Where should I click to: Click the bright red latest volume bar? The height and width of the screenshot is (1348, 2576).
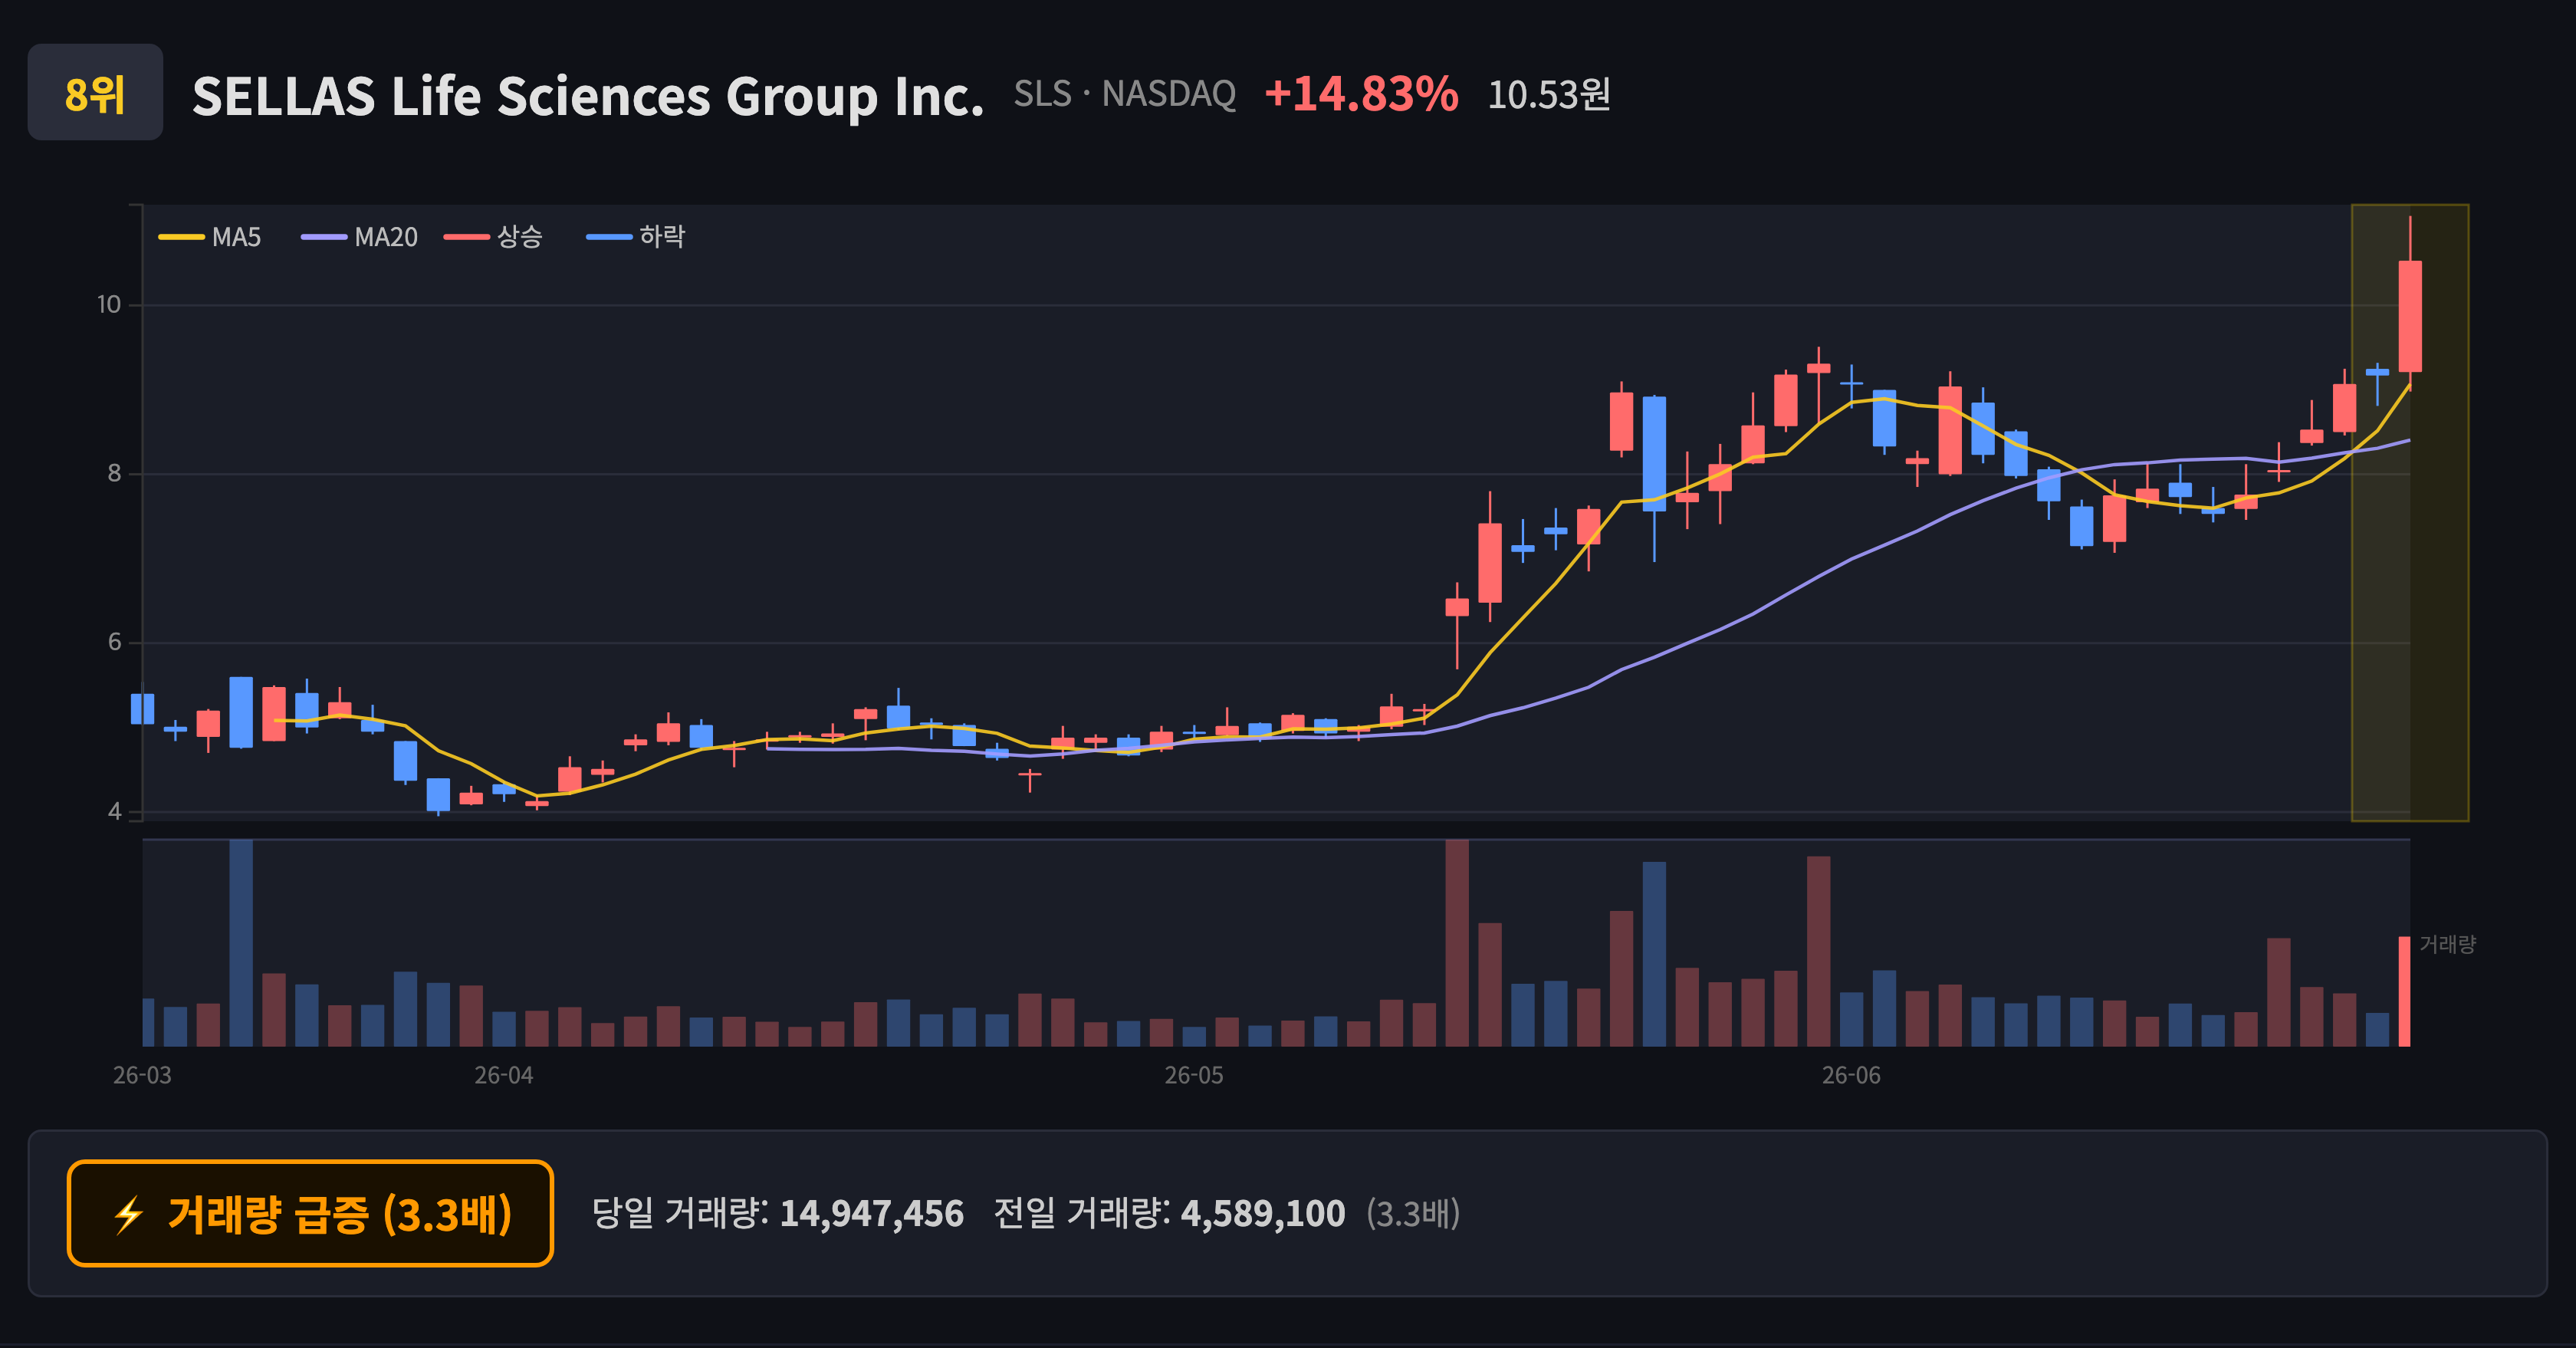2404,991
